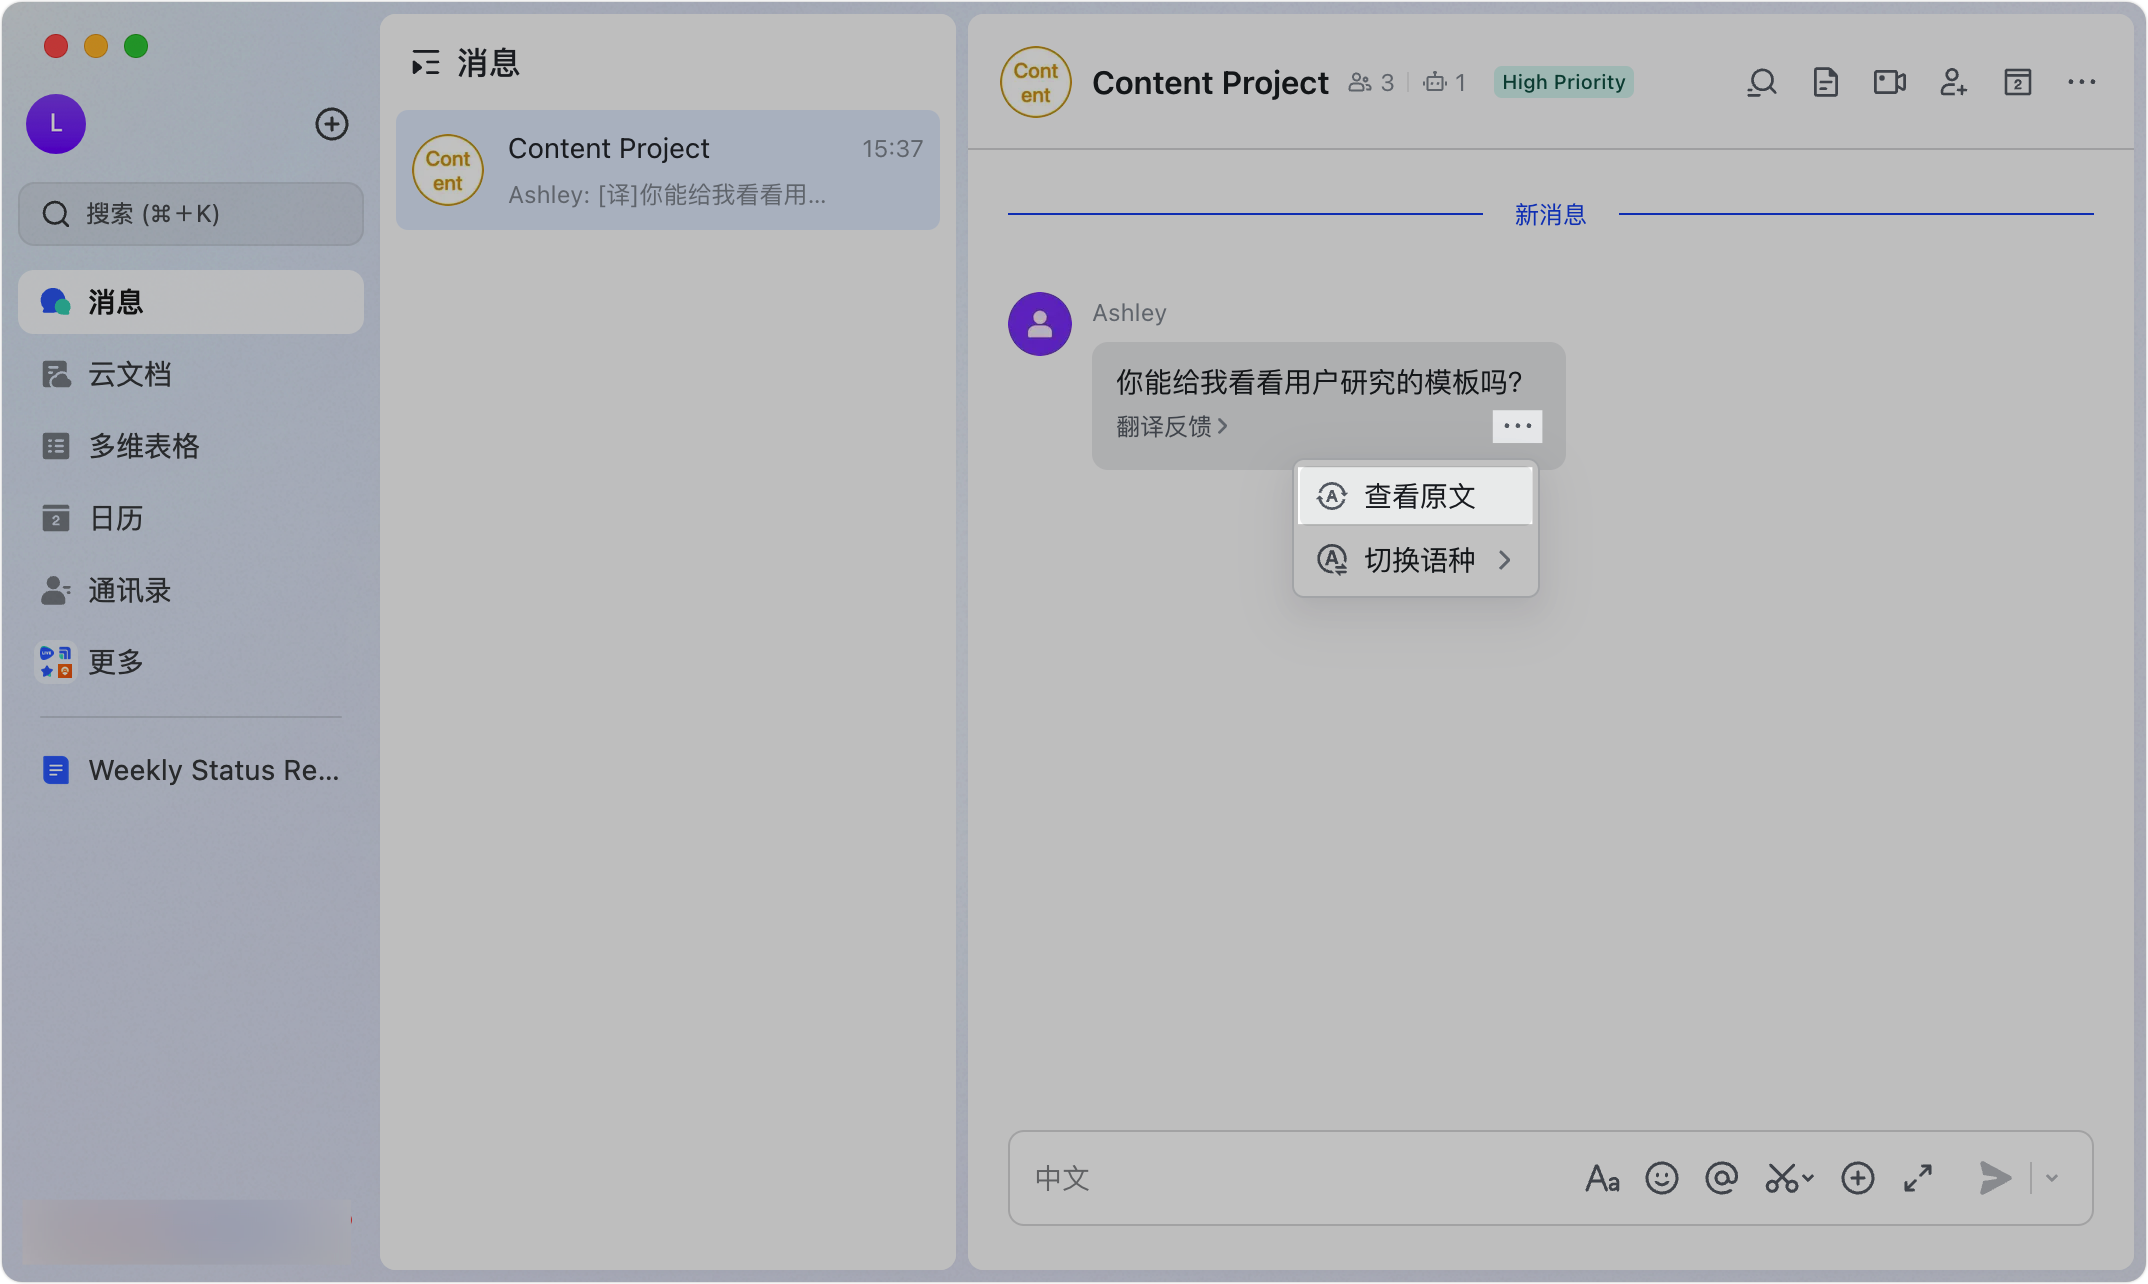This screenshot has height=1284, width=2148.
Task: Close the window with the red button
Action: pyautogui.click(x=56, y=46)
